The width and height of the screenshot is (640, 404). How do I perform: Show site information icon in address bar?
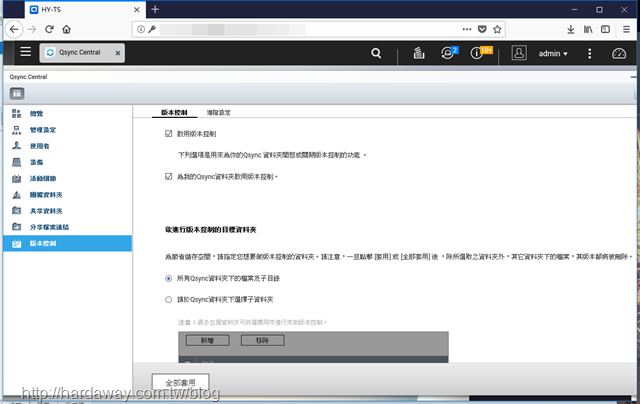pyautogui.click(x=141, y=29)
